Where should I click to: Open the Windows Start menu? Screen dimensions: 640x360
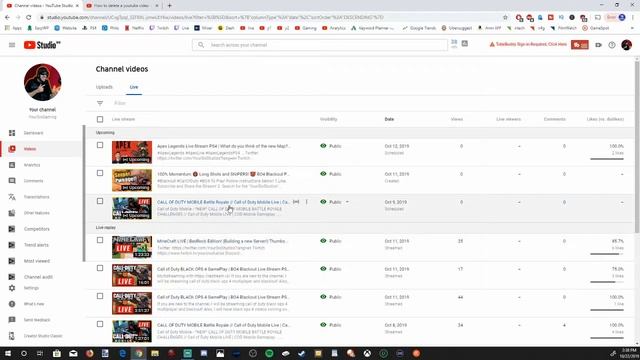(x=8, y=353)
